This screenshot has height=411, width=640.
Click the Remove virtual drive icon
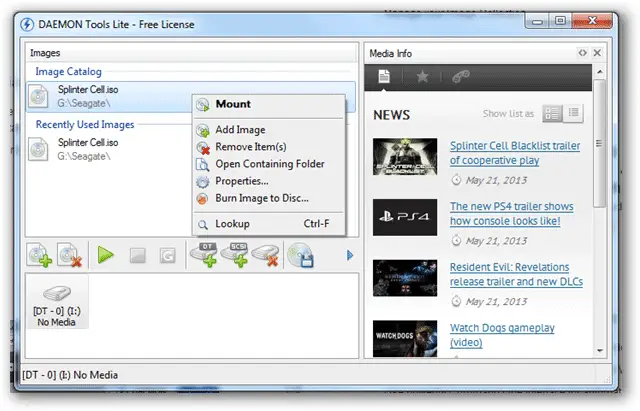pyautogui.click(x=265, y=255)
